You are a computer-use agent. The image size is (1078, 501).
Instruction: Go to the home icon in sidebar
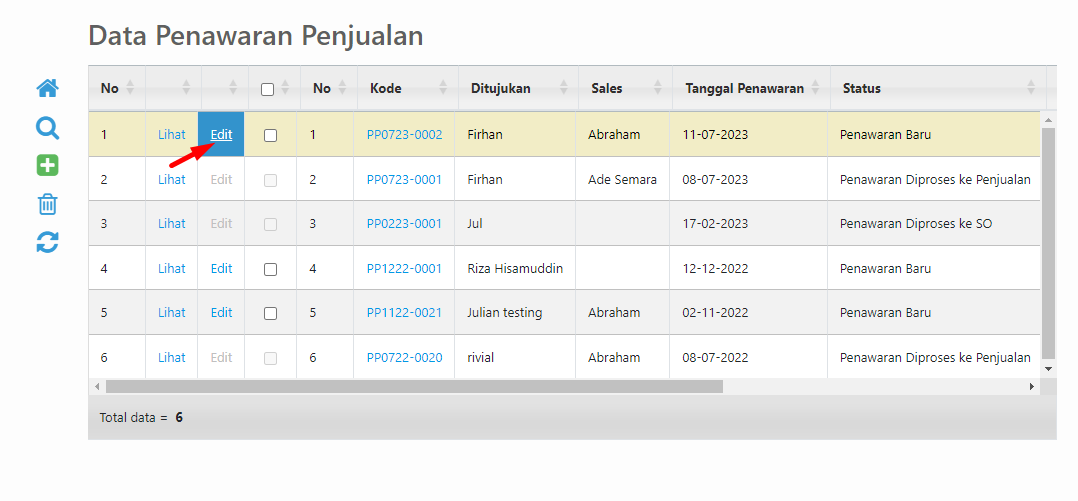47,88
